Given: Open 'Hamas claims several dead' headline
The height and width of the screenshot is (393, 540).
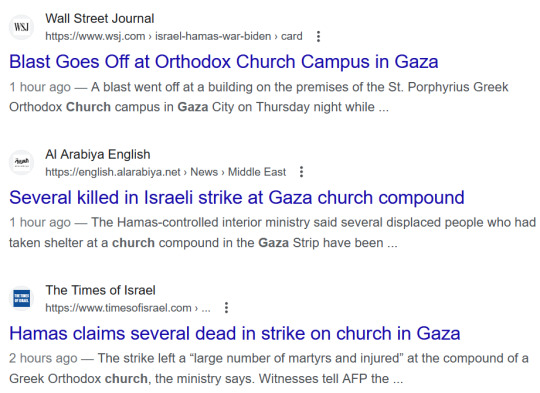Looking at the screenshot, I should point(235,333).
